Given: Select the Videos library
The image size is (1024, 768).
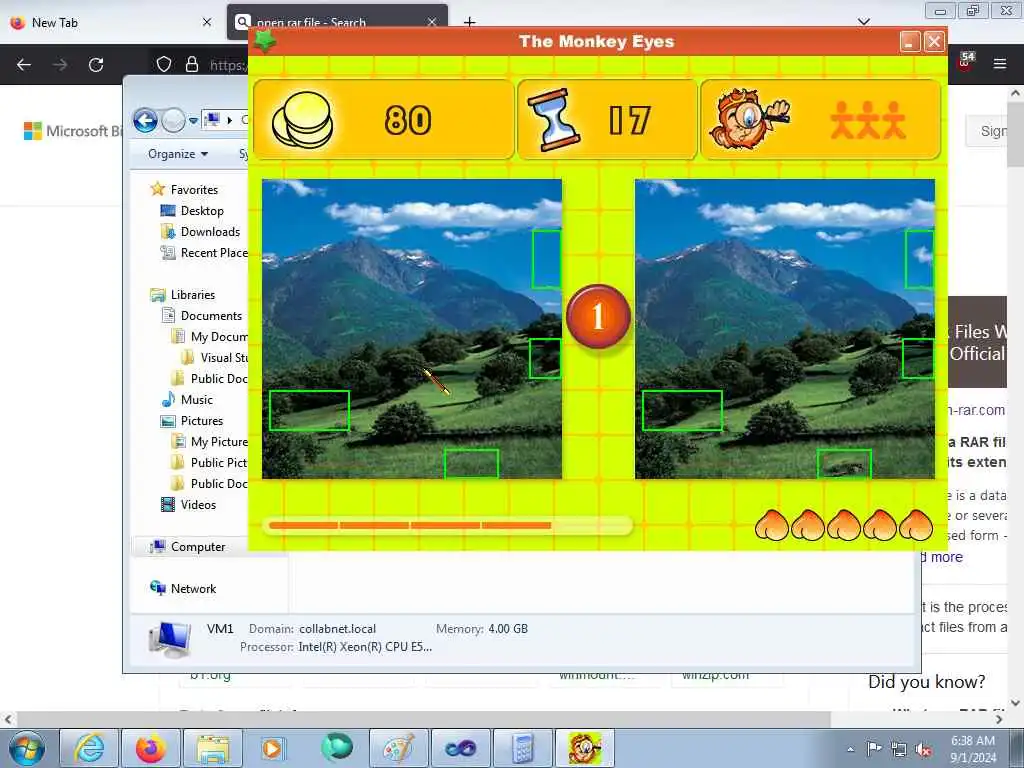Looking at the screenshot, I should coord(198,505).
